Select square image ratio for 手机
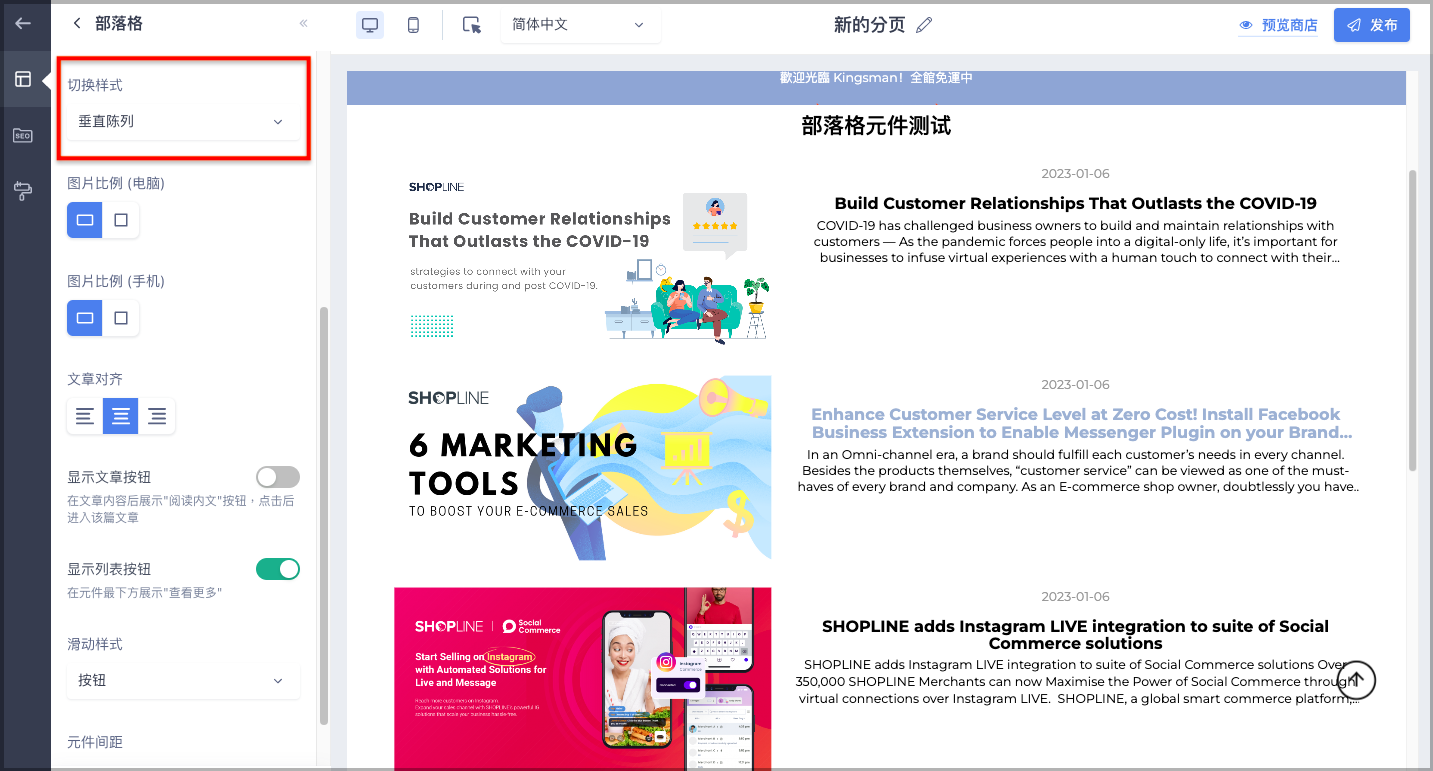 point(121,318)
